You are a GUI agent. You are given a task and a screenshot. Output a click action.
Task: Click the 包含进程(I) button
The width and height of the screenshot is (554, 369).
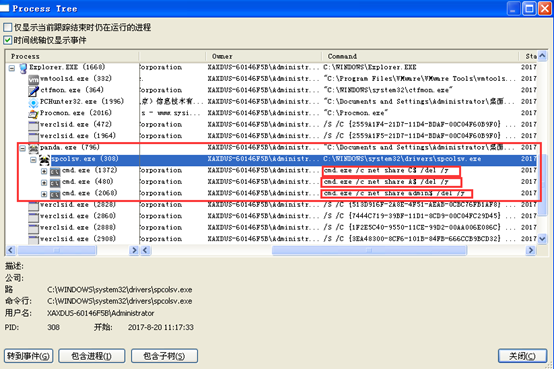pos(92,356)
